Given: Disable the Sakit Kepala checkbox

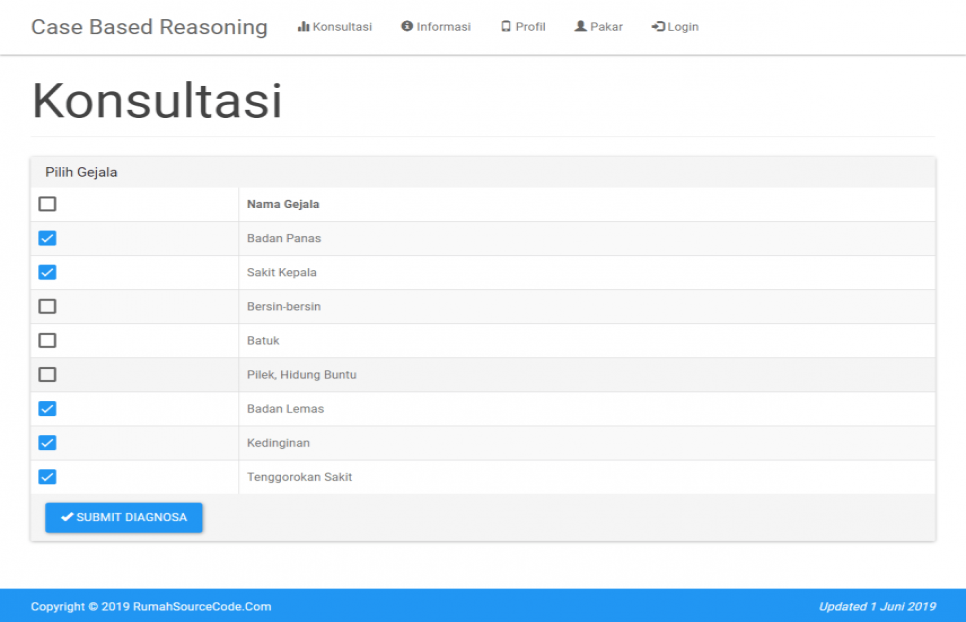Looking at the screenshot, I should point(47,272).
